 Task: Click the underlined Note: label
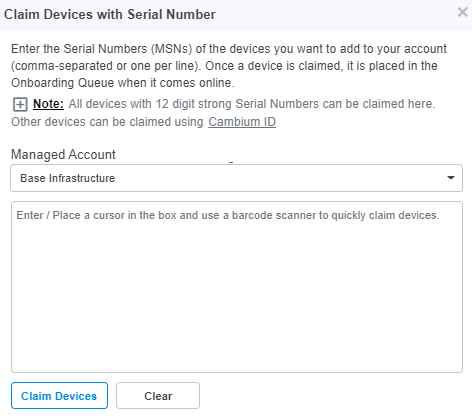click(x=48, y=104)
